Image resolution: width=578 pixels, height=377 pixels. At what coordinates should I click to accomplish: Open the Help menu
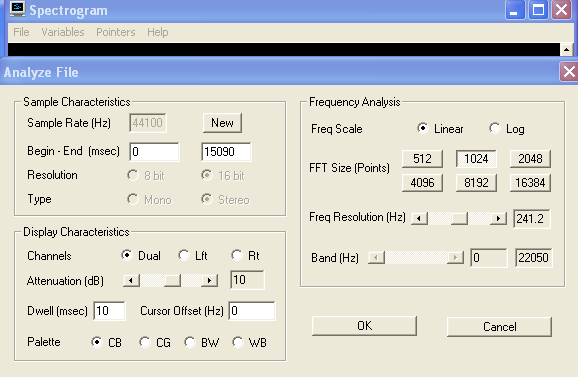pyautogui.click(x=158, y=32)
